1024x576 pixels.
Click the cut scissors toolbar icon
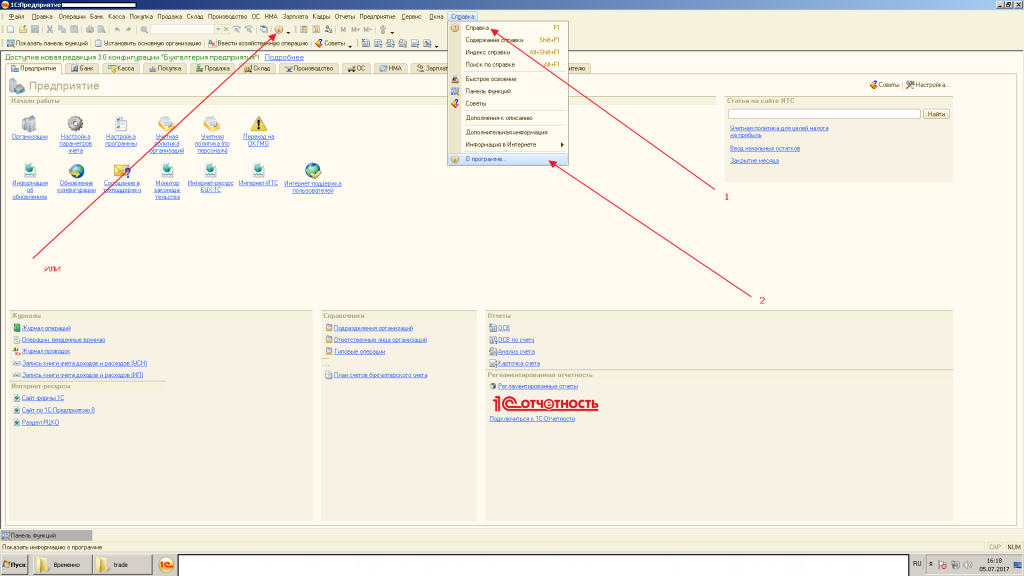[50, 29]
